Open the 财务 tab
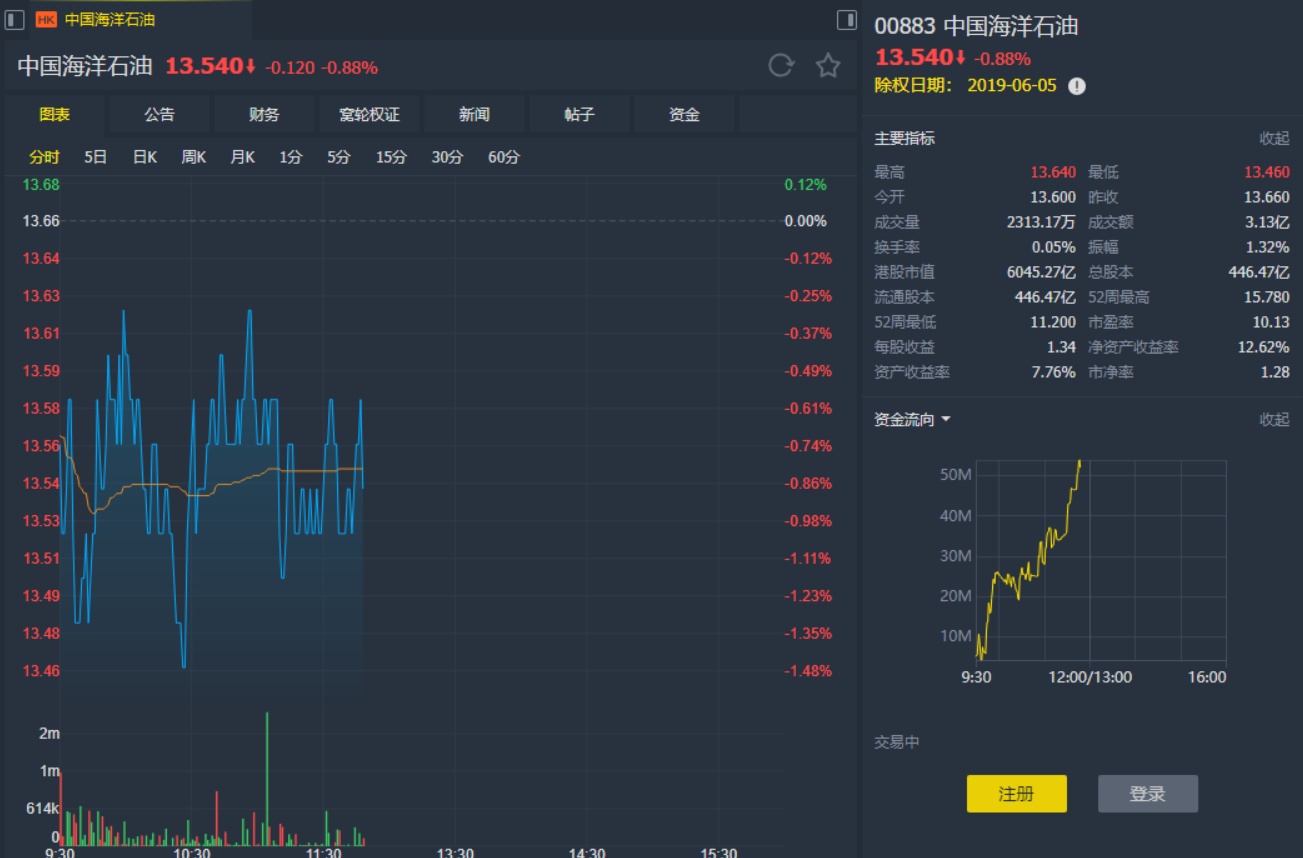This screenshot has height=858, width=1303. [264, 115]
